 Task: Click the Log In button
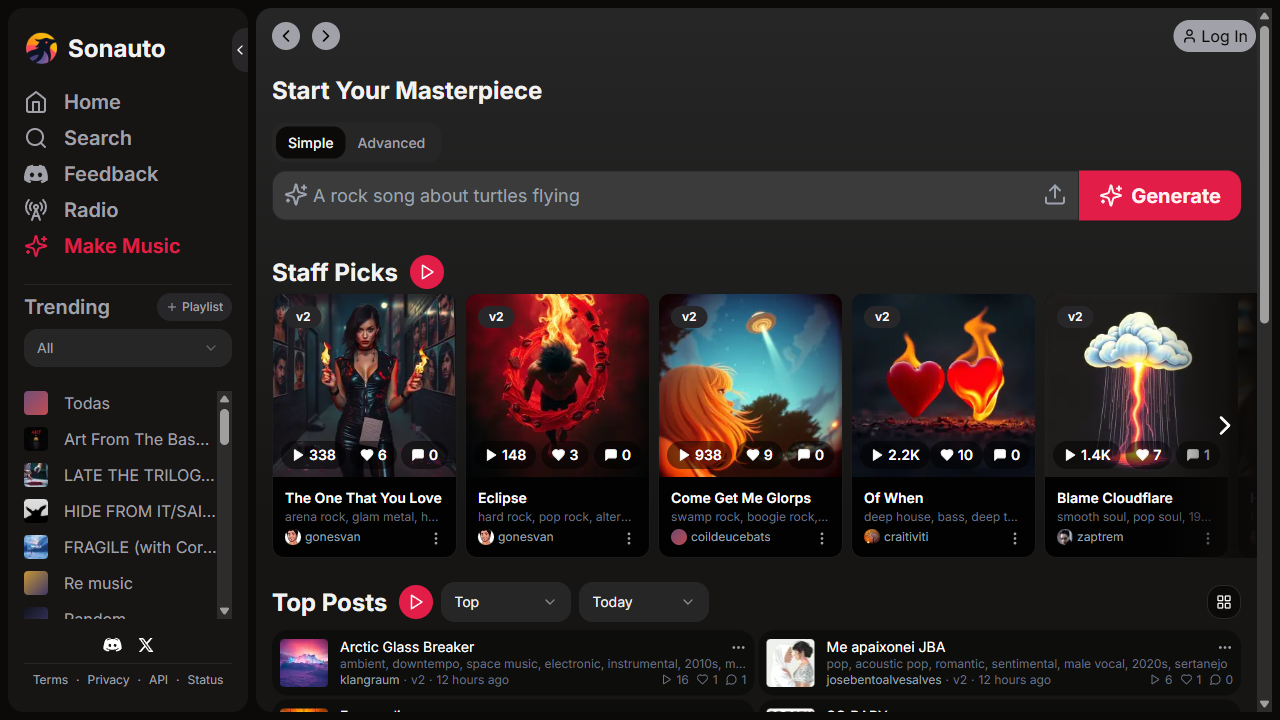pos(1214,36)
